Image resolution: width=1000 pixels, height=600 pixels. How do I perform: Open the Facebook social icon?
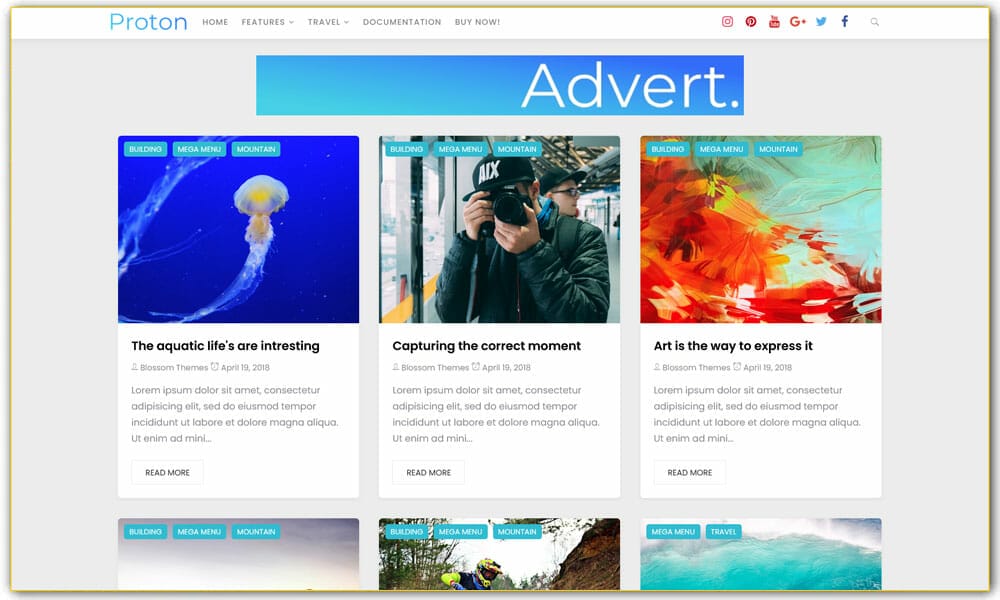[844, 22]
